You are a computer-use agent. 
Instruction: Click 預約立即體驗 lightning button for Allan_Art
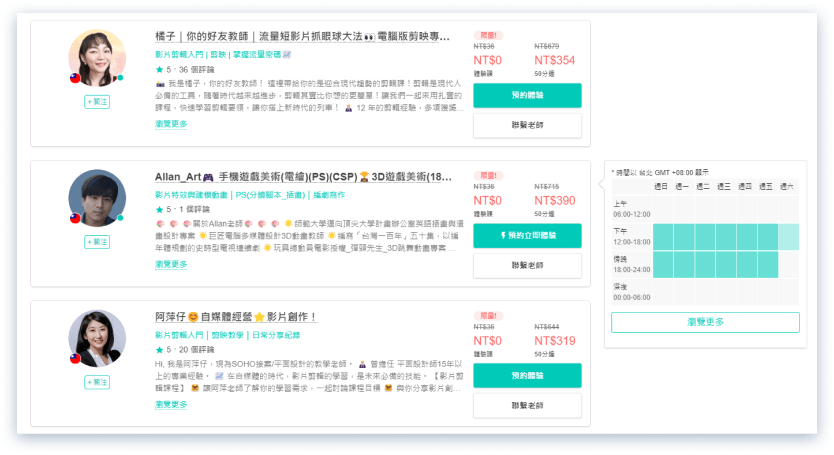(x=526, y=235)
